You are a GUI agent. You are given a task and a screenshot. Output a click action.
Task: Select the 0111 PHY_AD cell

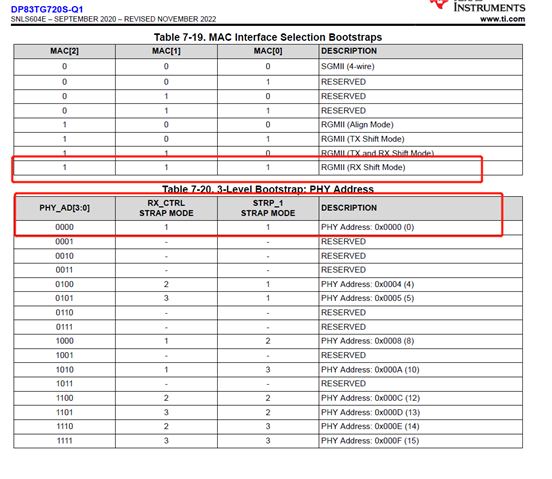pos(64,327)
